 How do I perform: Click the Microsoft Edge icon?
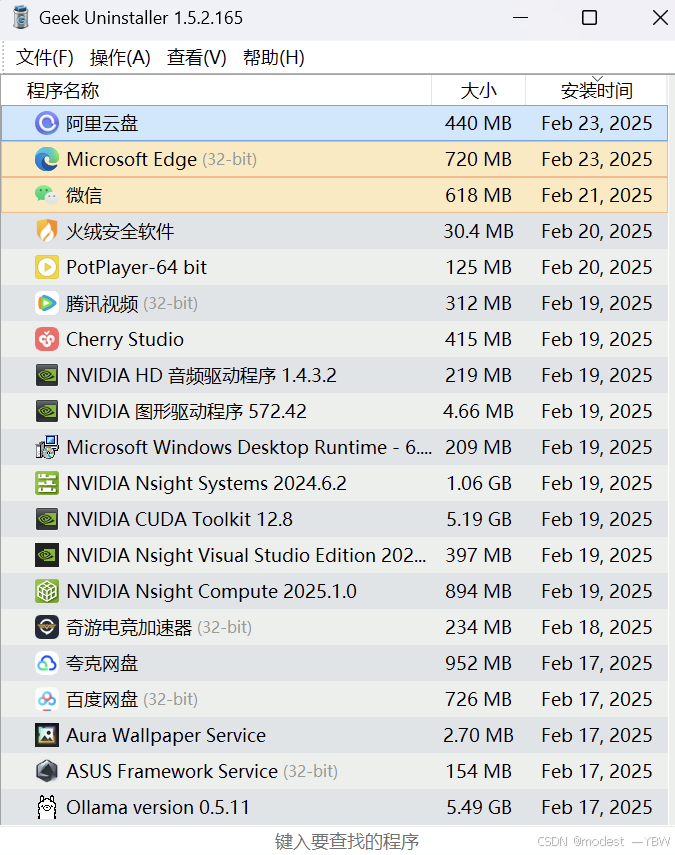[47, 159]
